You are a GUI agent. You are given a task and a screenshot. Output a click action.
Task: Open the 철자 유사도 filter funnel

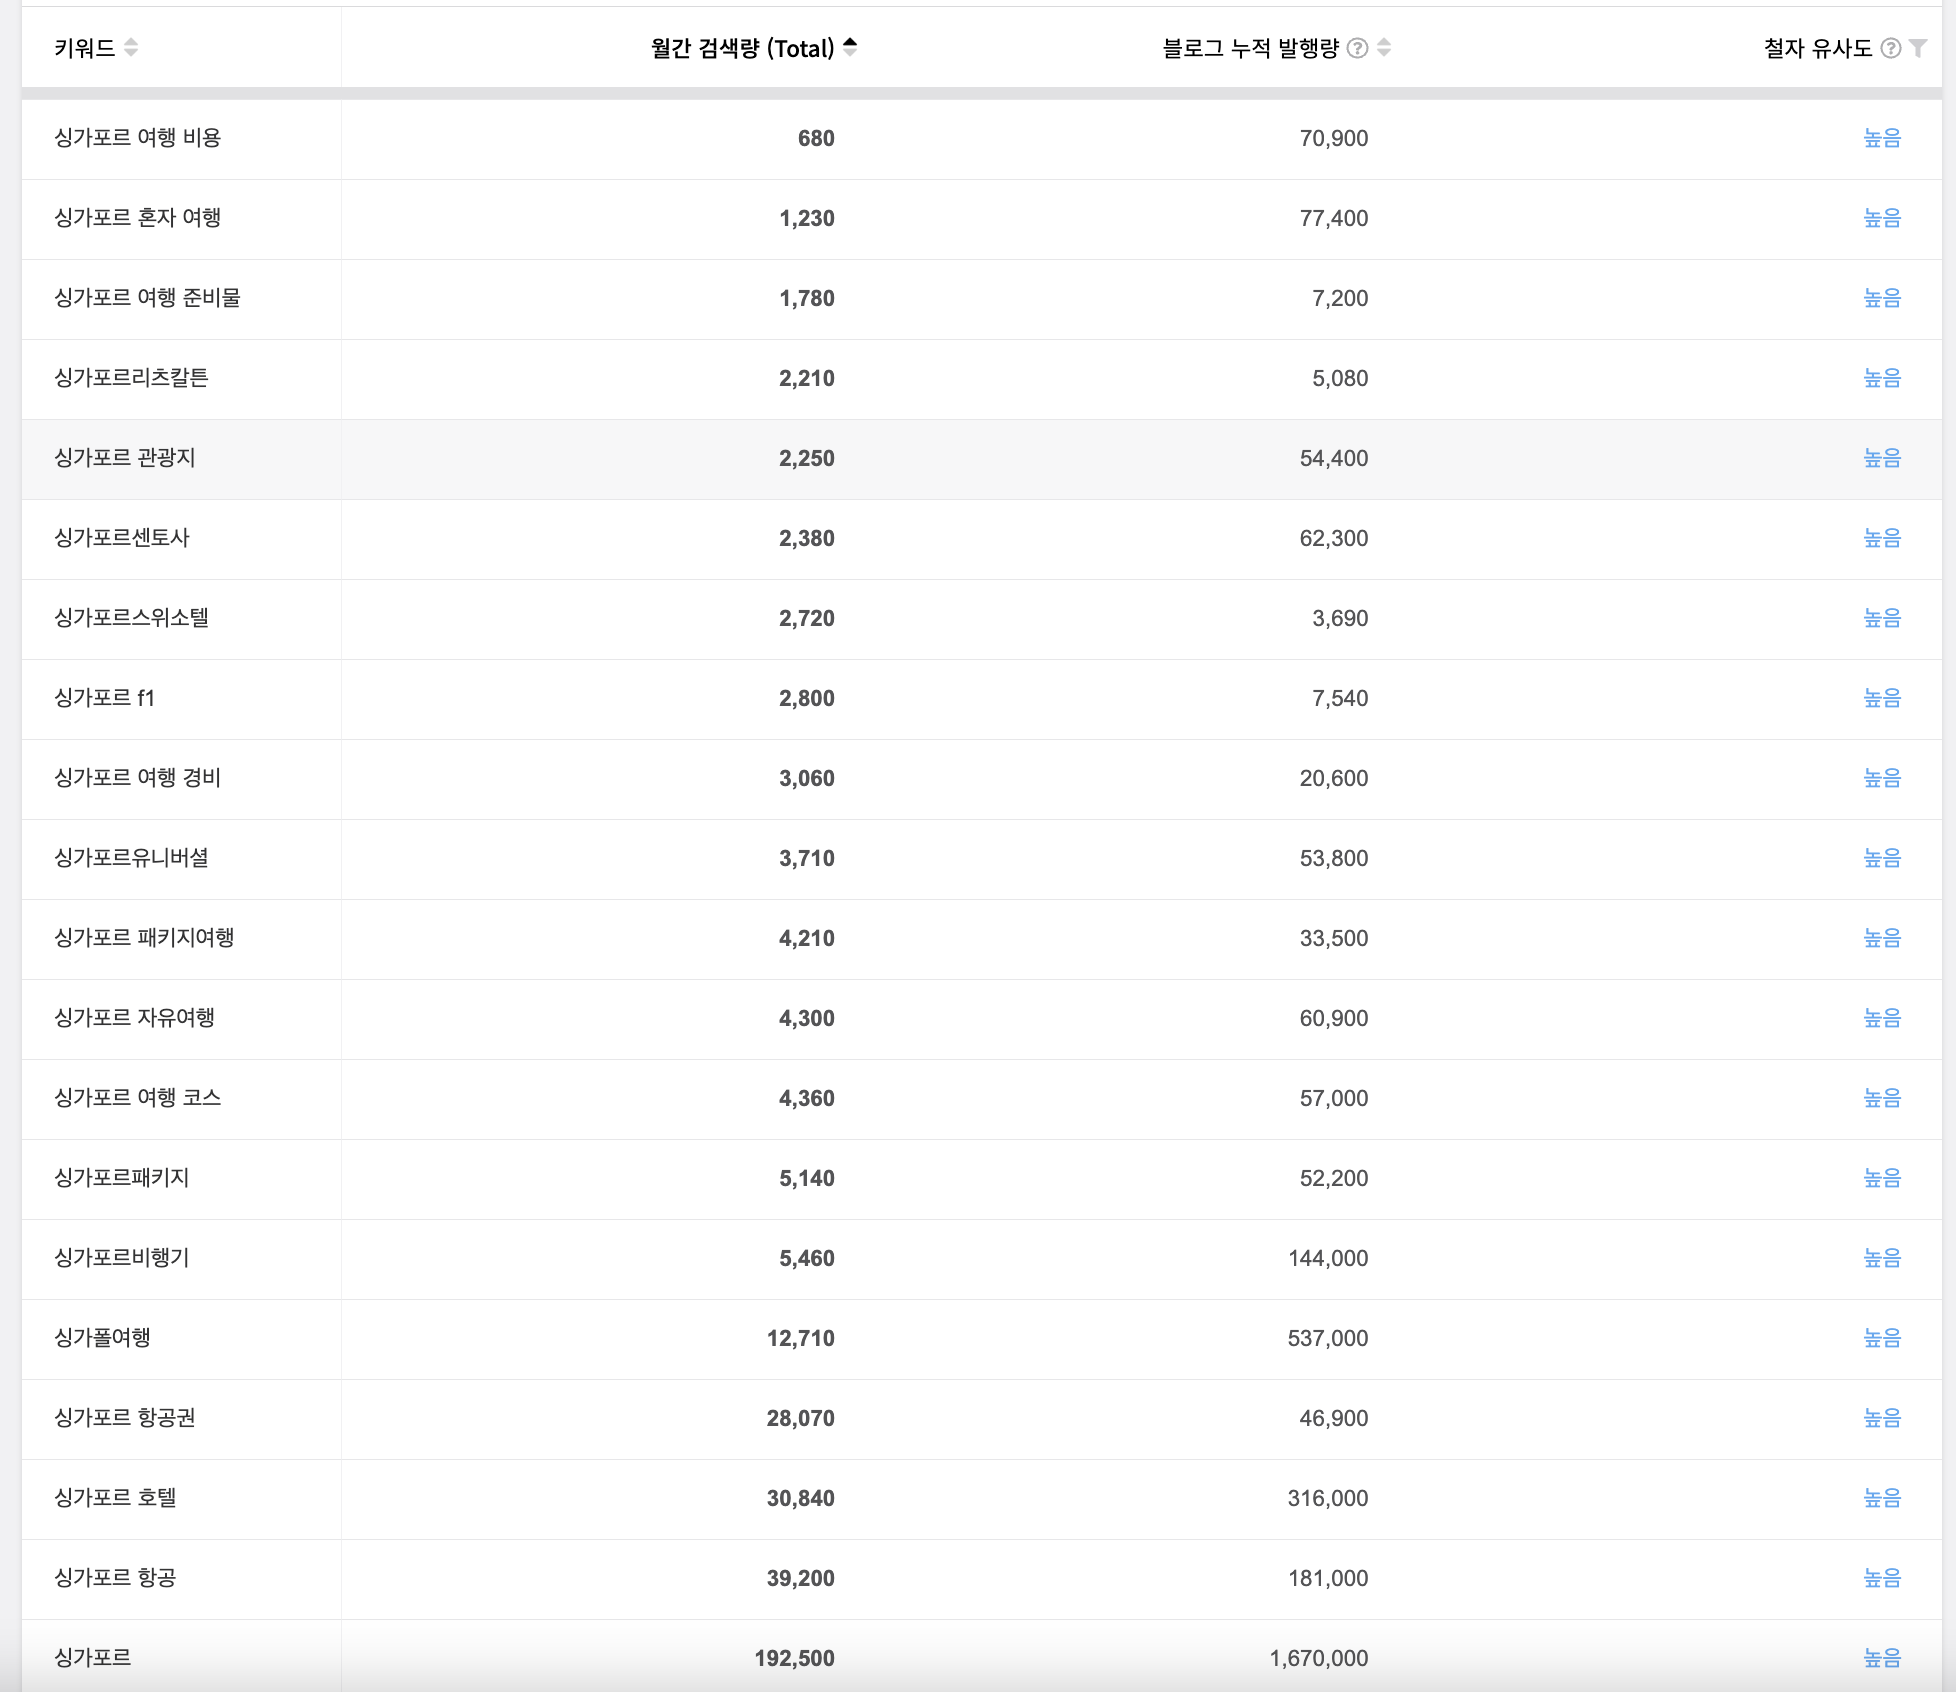coord(1918,48)
